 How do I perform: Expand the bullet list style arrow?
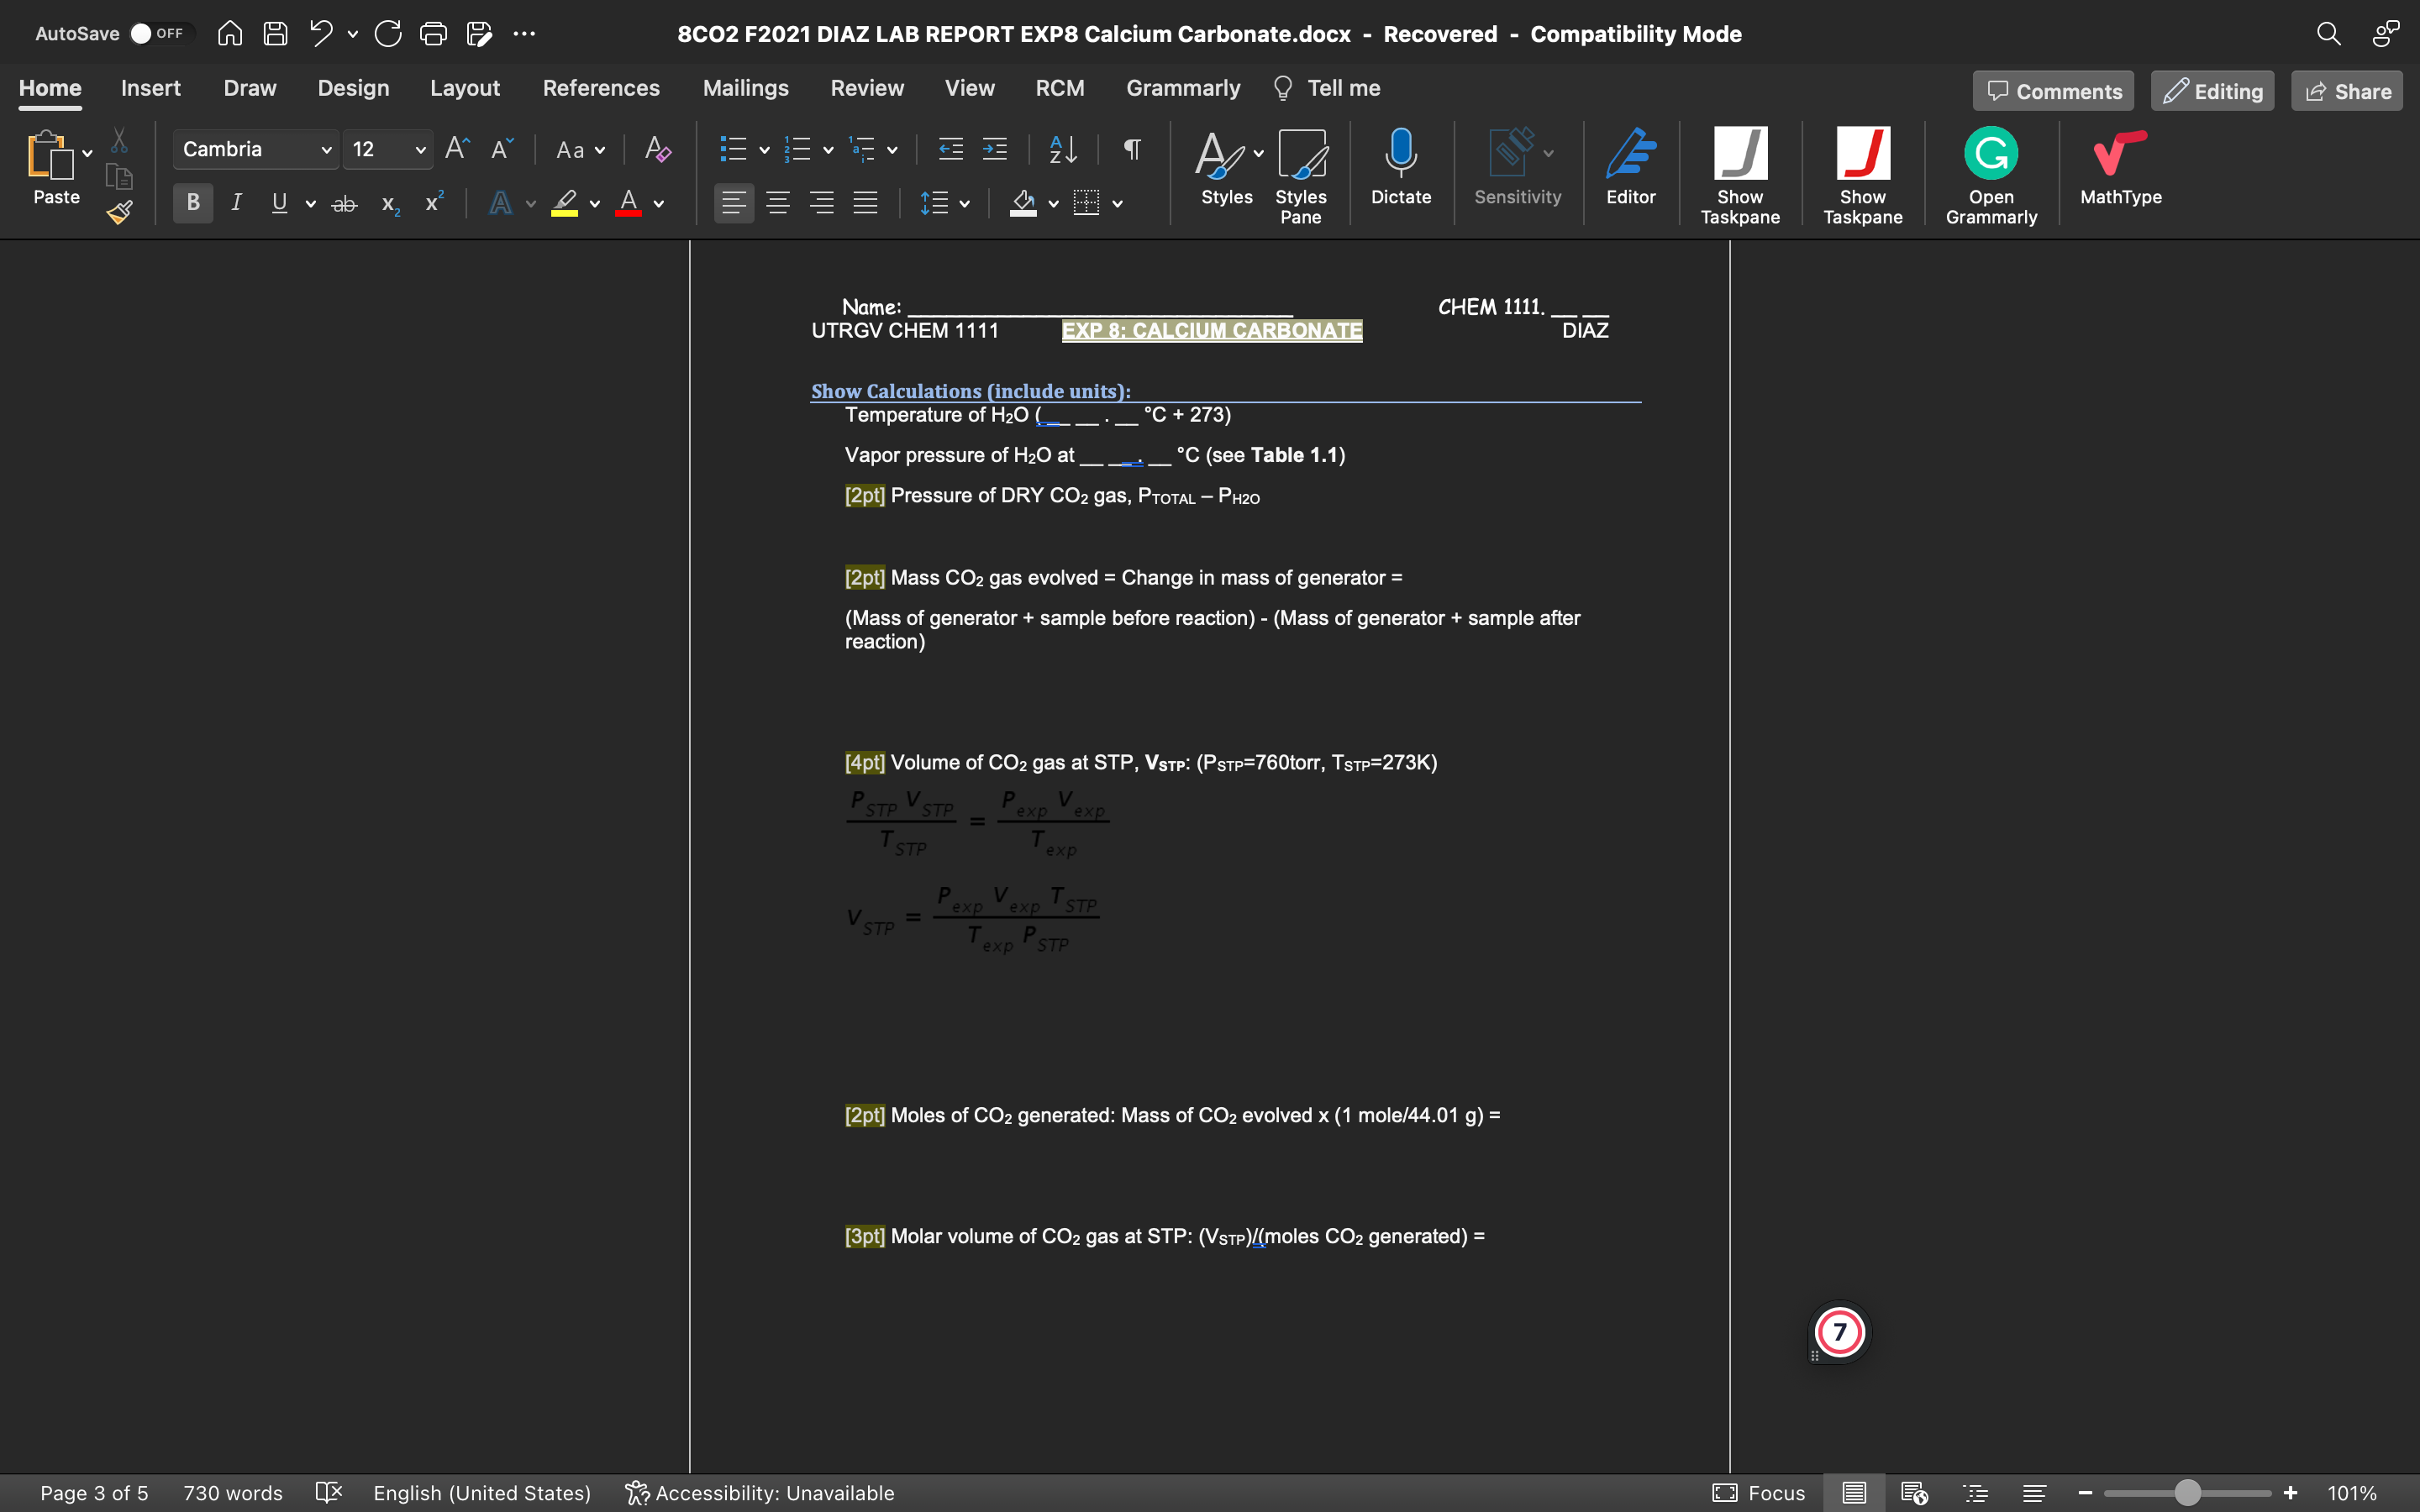(x=764, y=150)
